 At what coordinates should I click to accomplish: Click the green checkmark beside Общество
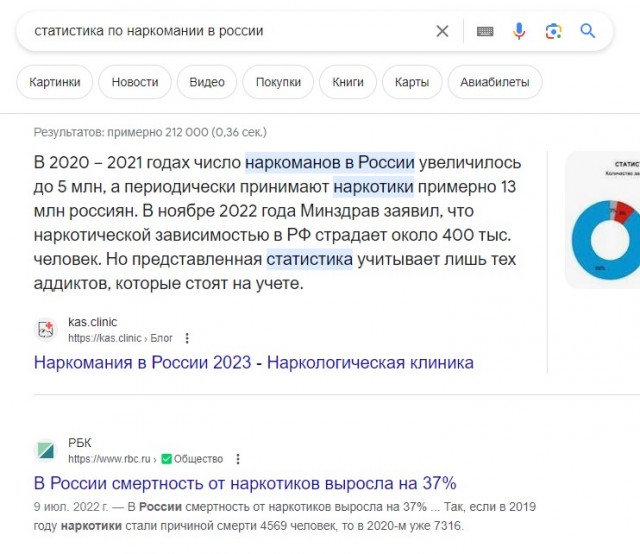166,459
